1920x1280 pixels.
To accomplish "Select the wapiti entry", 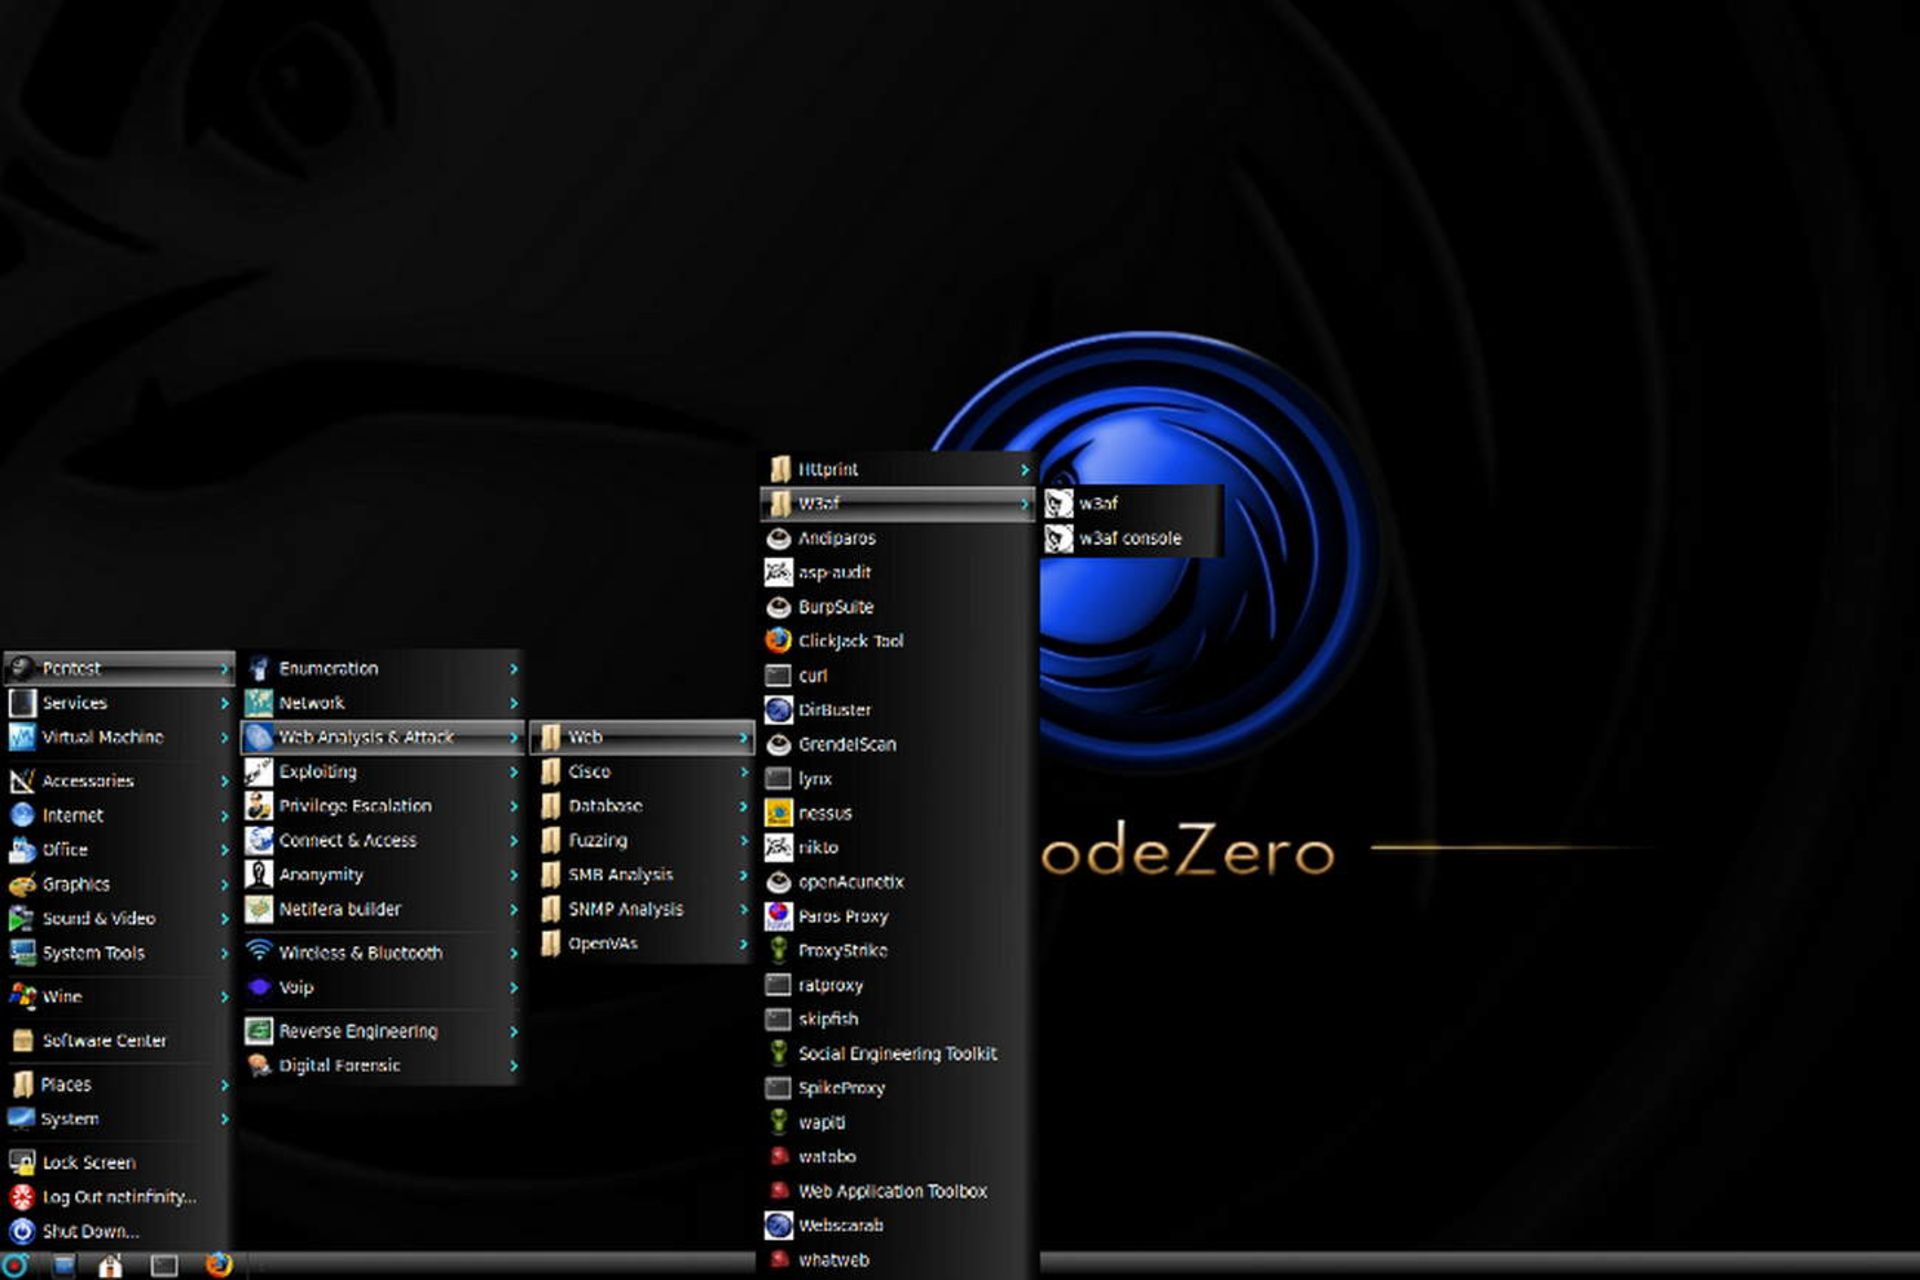I will (x=897, y=1122).
